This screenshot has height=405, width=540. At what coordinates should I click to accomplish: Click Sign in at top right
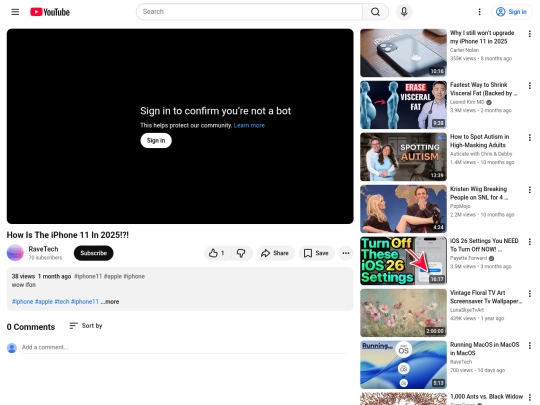(511, 12)
